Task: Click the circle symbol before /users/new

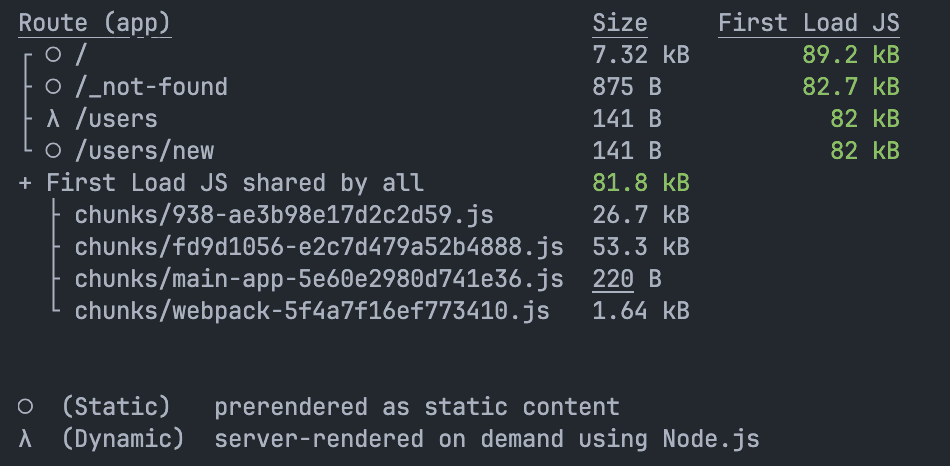Action: (53, 151)
